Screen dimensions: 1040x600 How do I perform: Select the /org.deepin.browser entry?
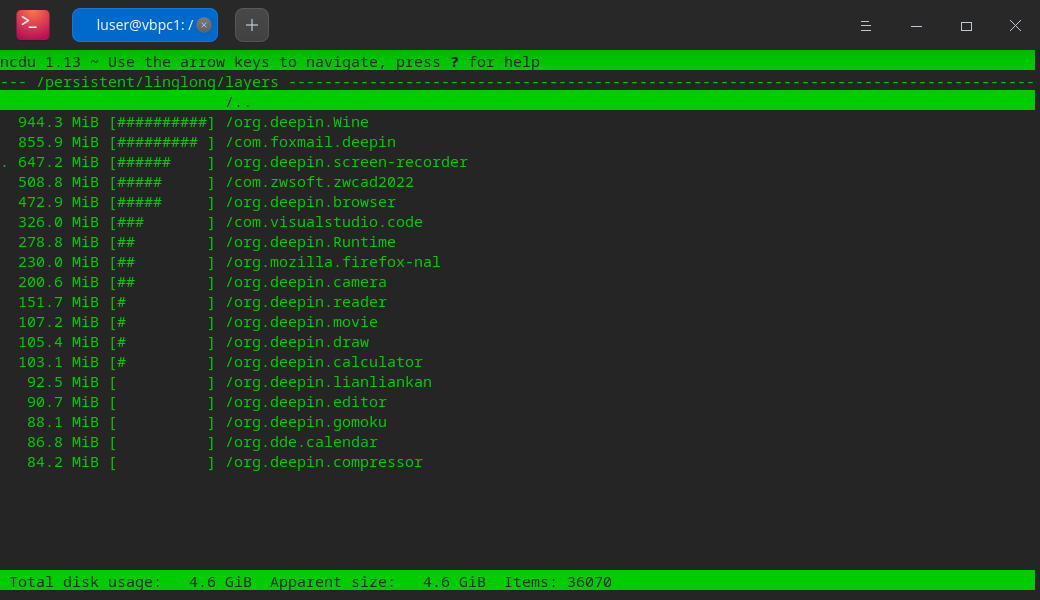[x=310, y=202]
